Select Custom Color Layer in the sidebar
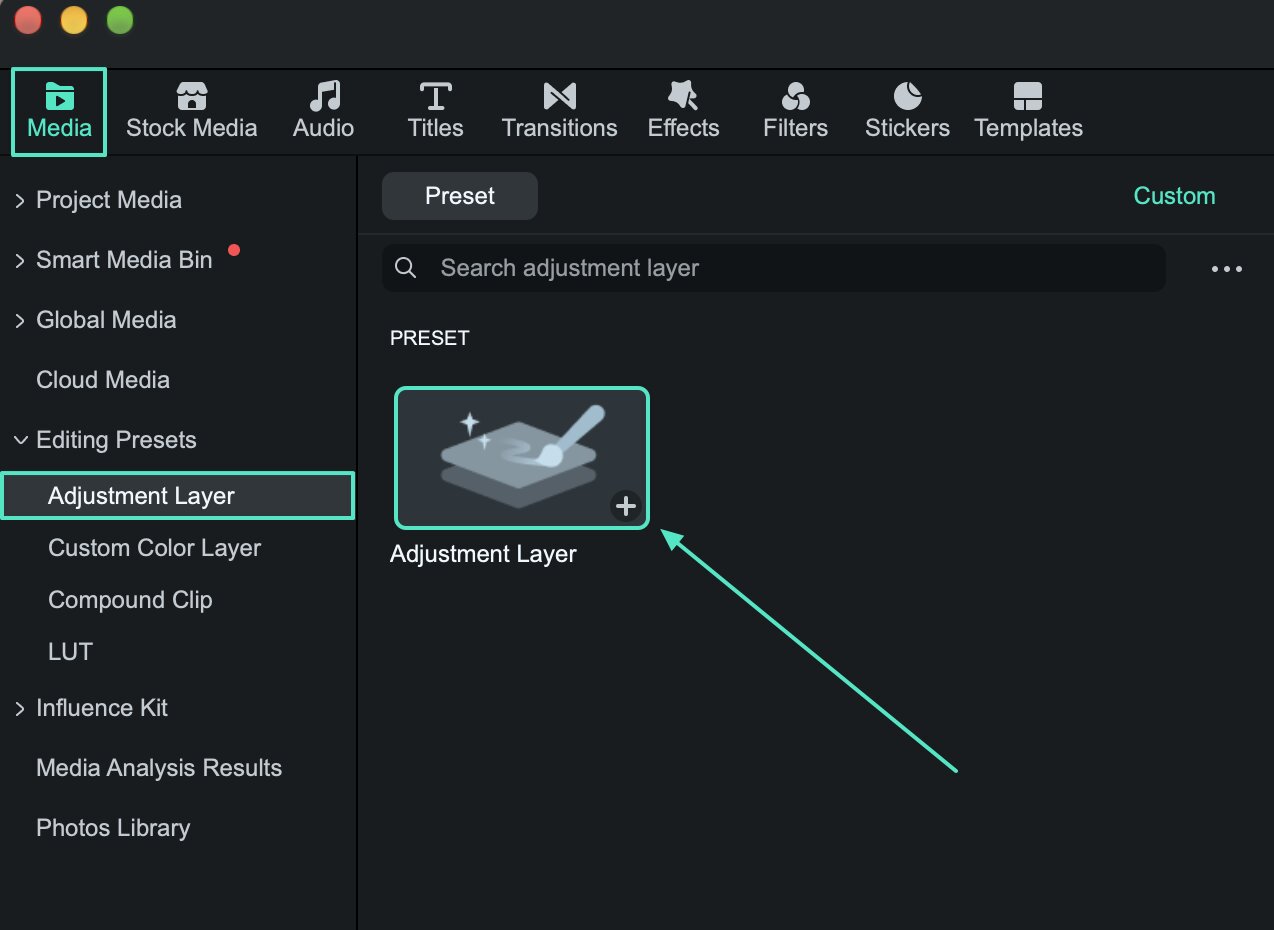This screenshot has height=930, width=1274. pos(154,548)
